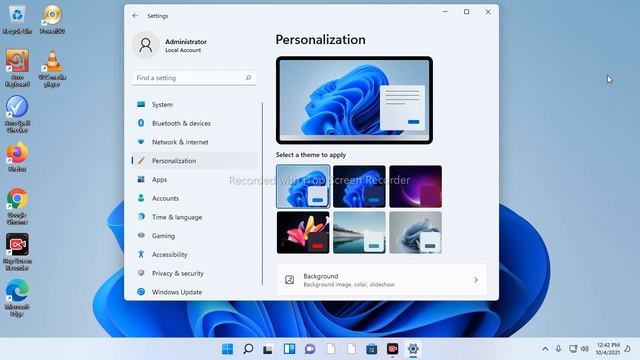Screen dimensions: 640x360
Task: Go back using the Settings back arrow
Action: [135, 16]
